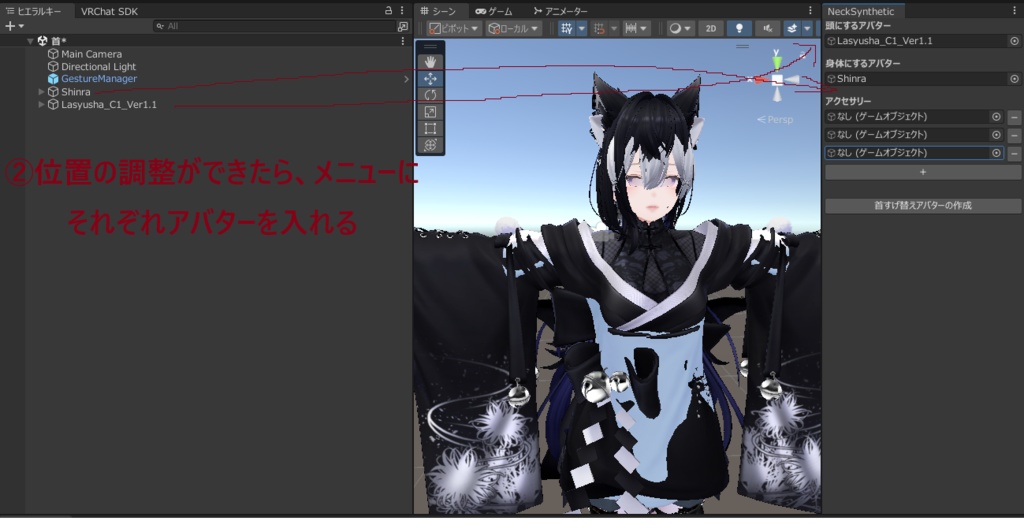Expand the Shinra object in hierarchy
The width and height of the screenshot is (1024, 532).
[x=41, y=92]
